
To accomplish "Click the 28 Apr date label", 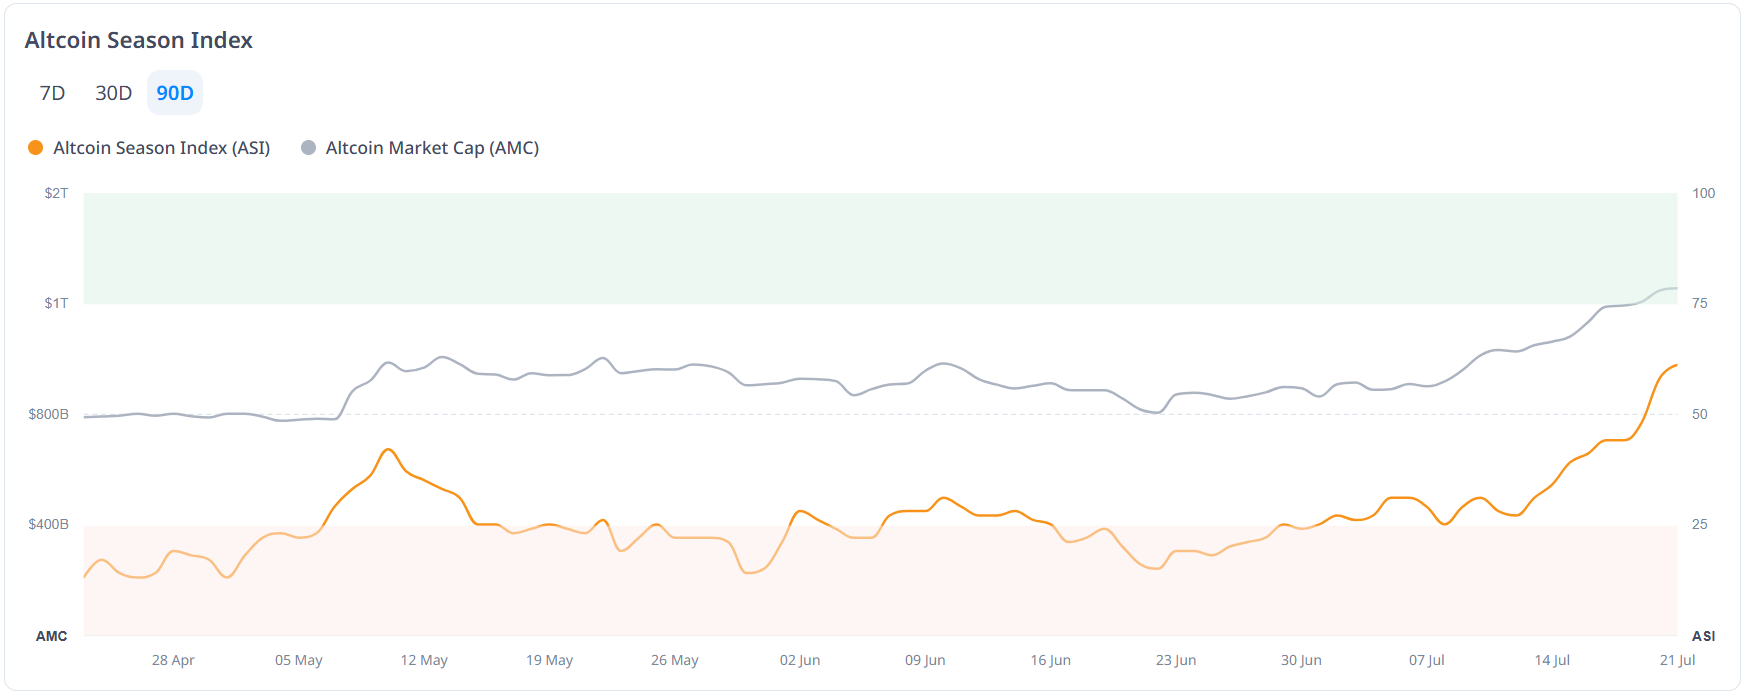I will click(173, 660).
